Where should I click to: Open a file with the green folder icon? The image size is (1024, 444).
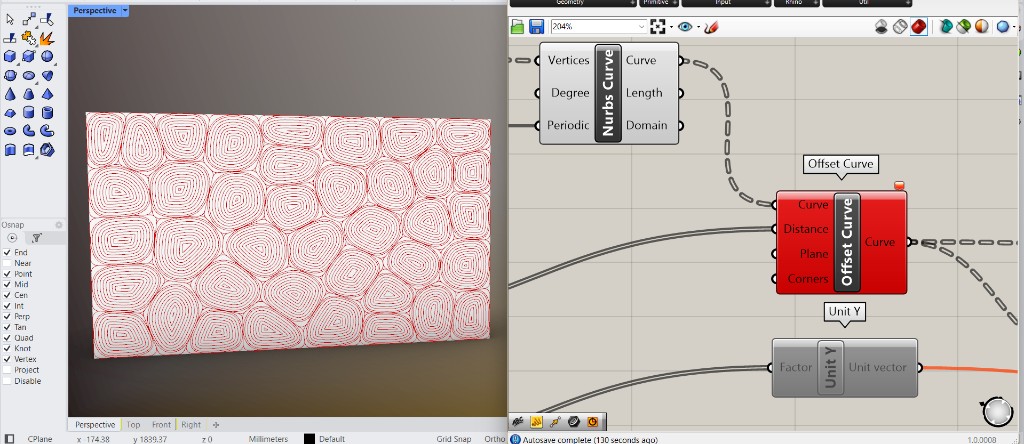(x=517, y=27)
